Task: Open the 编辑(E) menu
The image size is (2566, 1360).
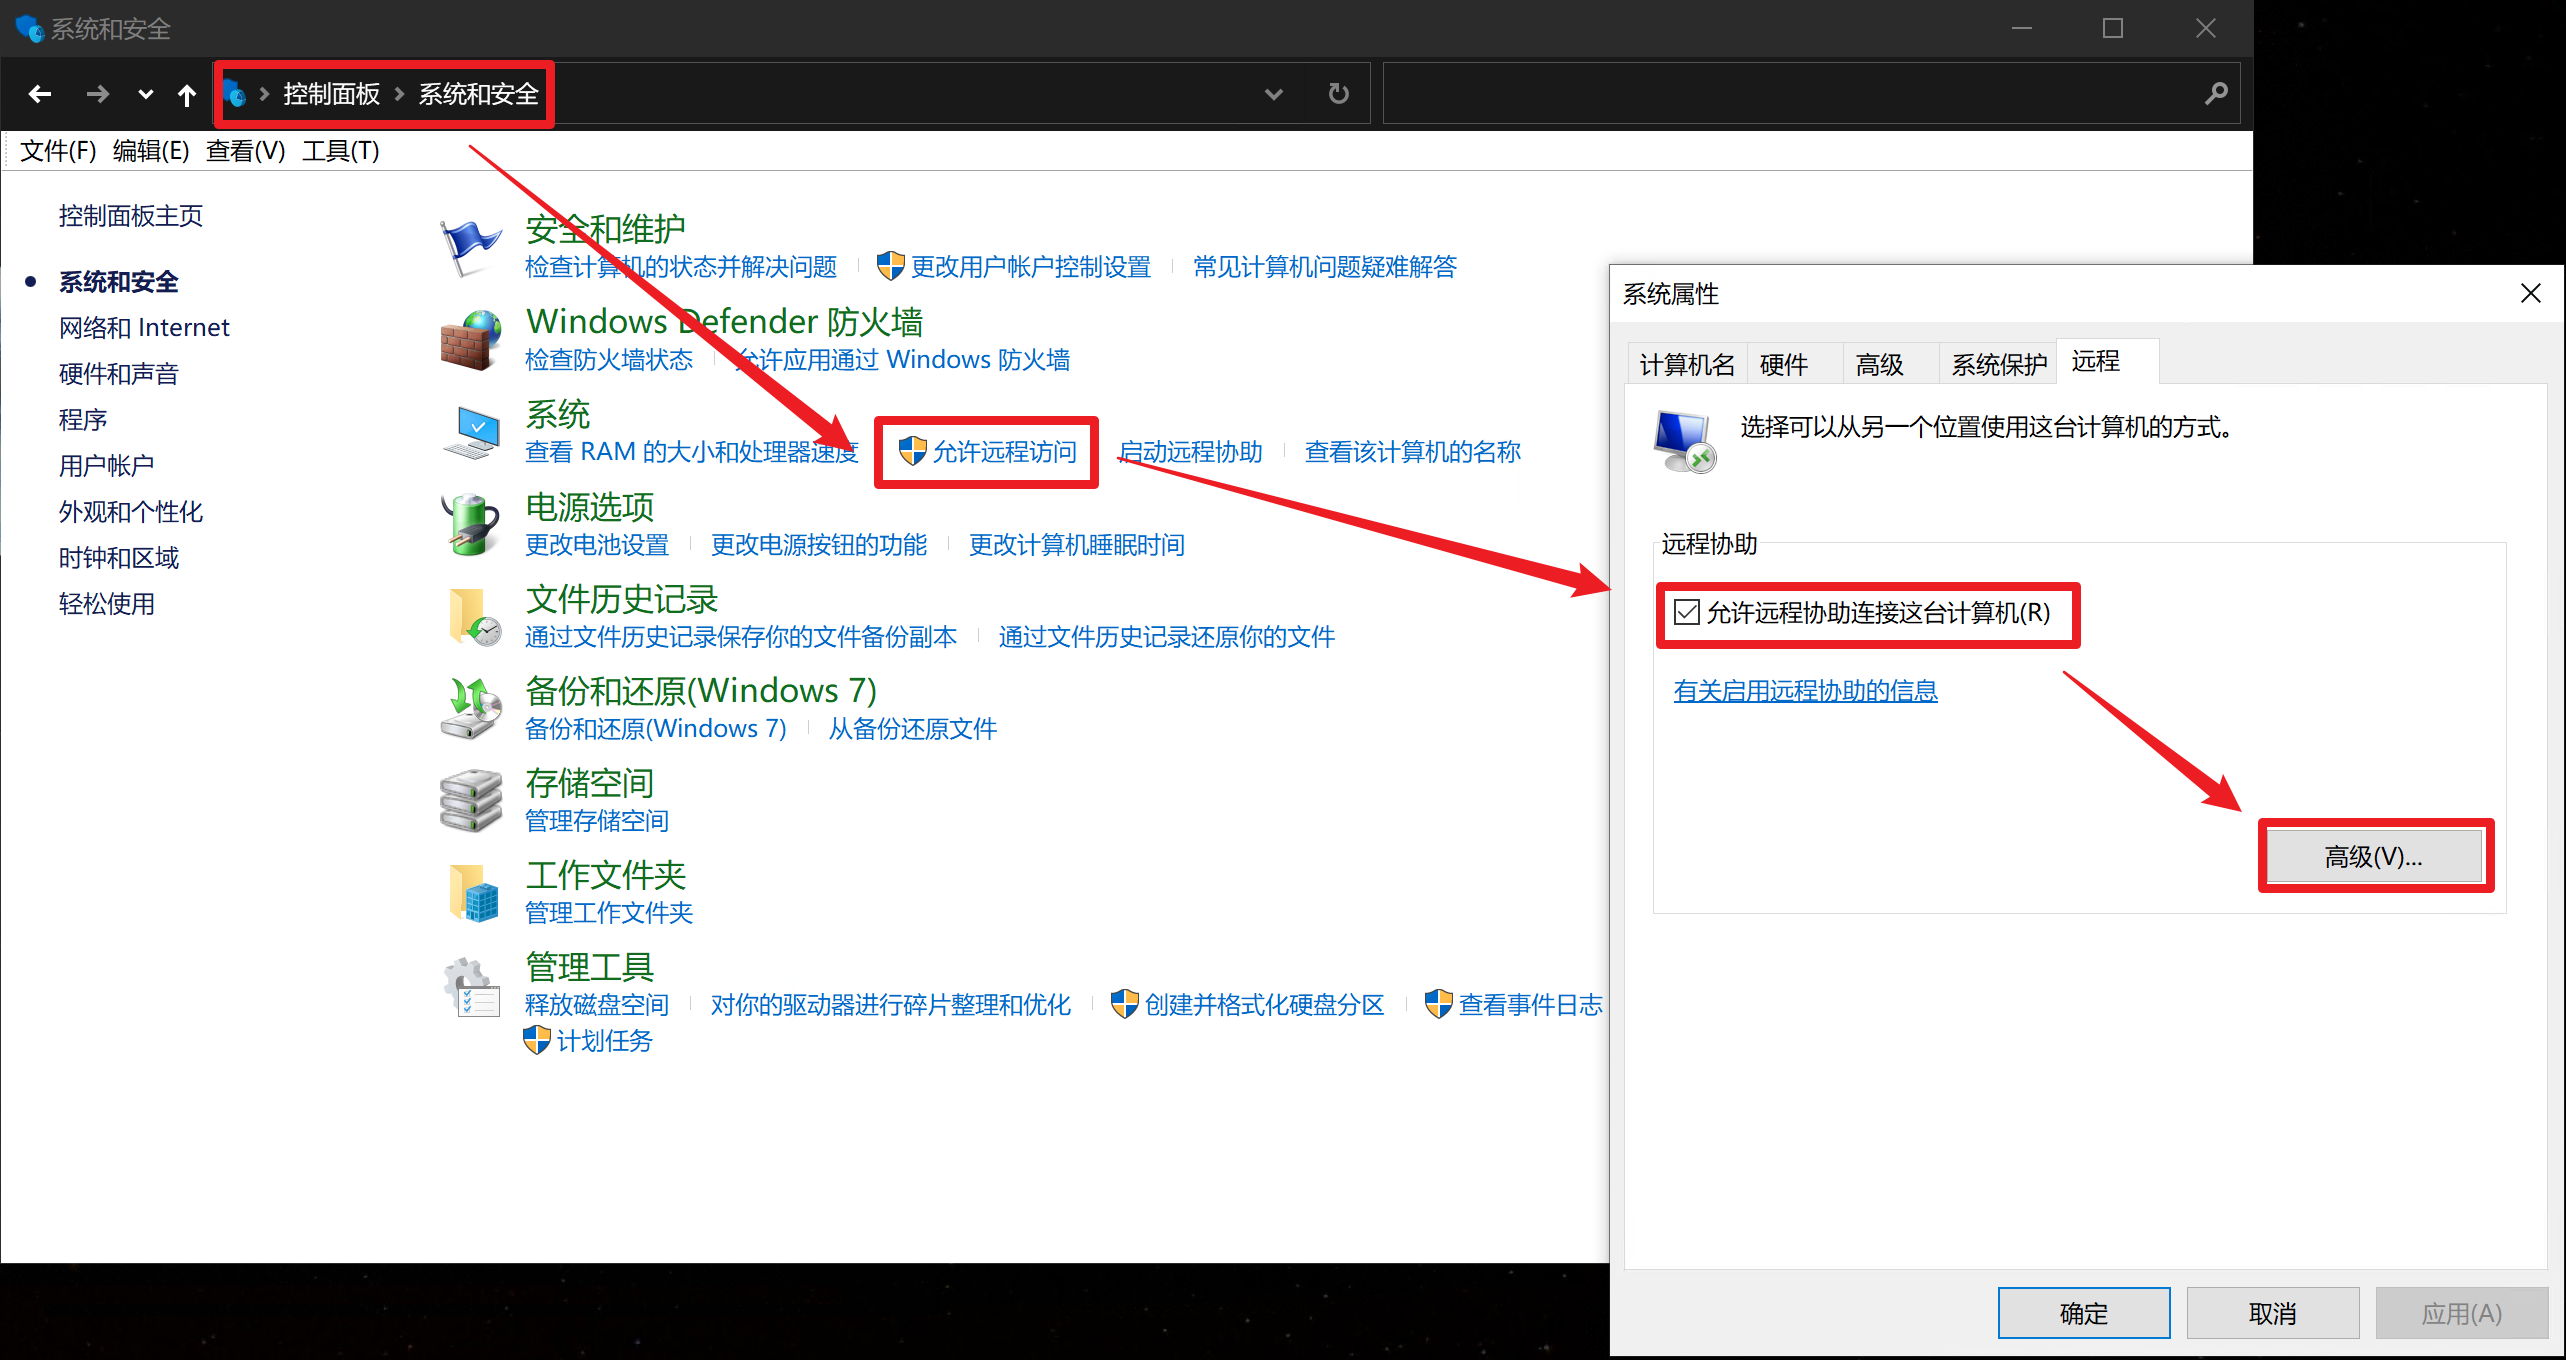Action: [x=151, y=151]
